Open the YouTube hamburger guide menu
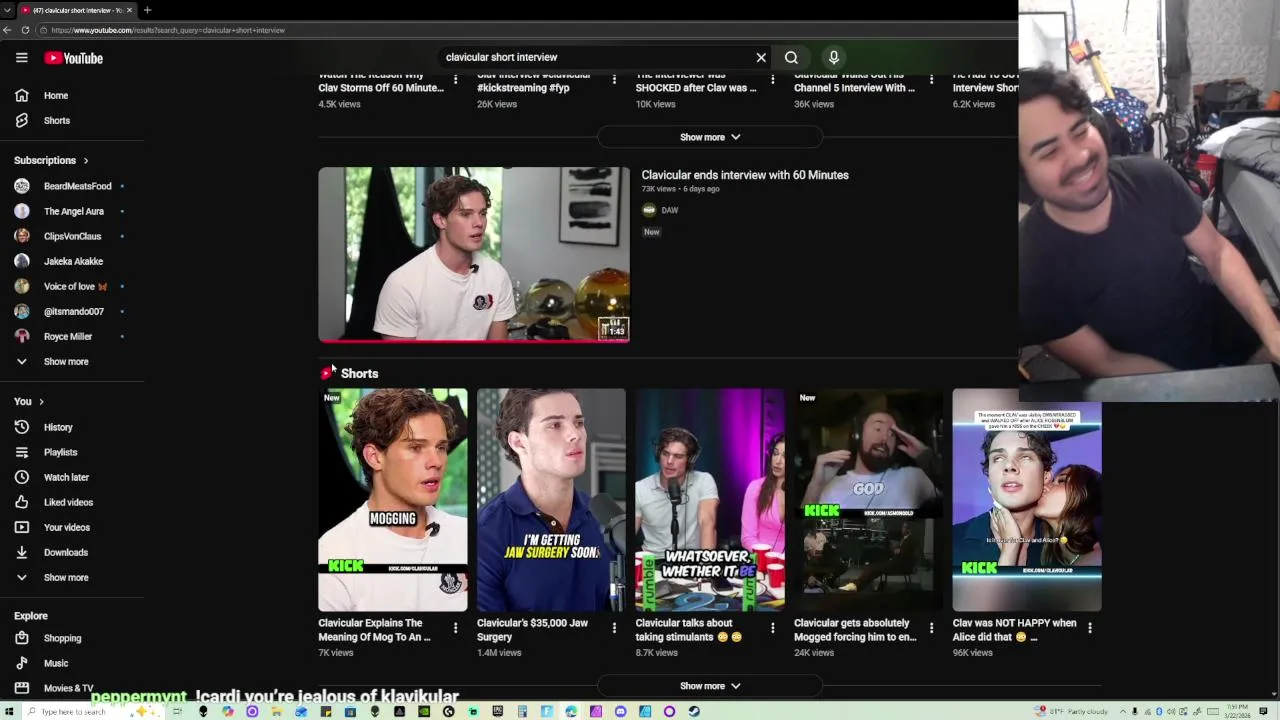The width and height of the screenshot is (1280, 720). click(21, 58)
